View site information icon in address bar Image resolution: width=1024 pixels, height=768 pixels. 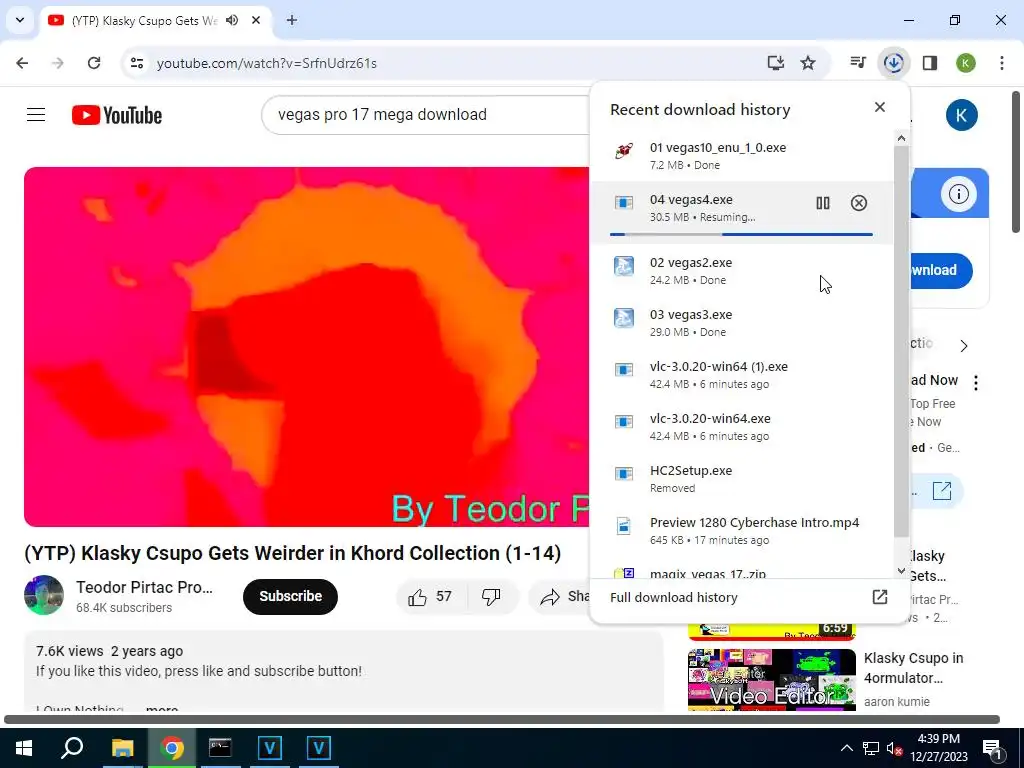(136, 63)
